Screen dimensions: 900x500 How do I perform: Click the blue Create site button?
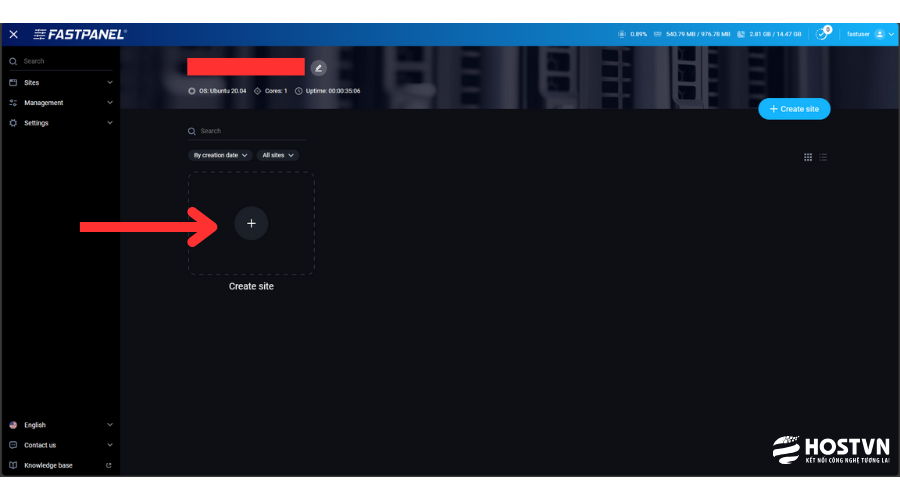click(x=794, y=109)
